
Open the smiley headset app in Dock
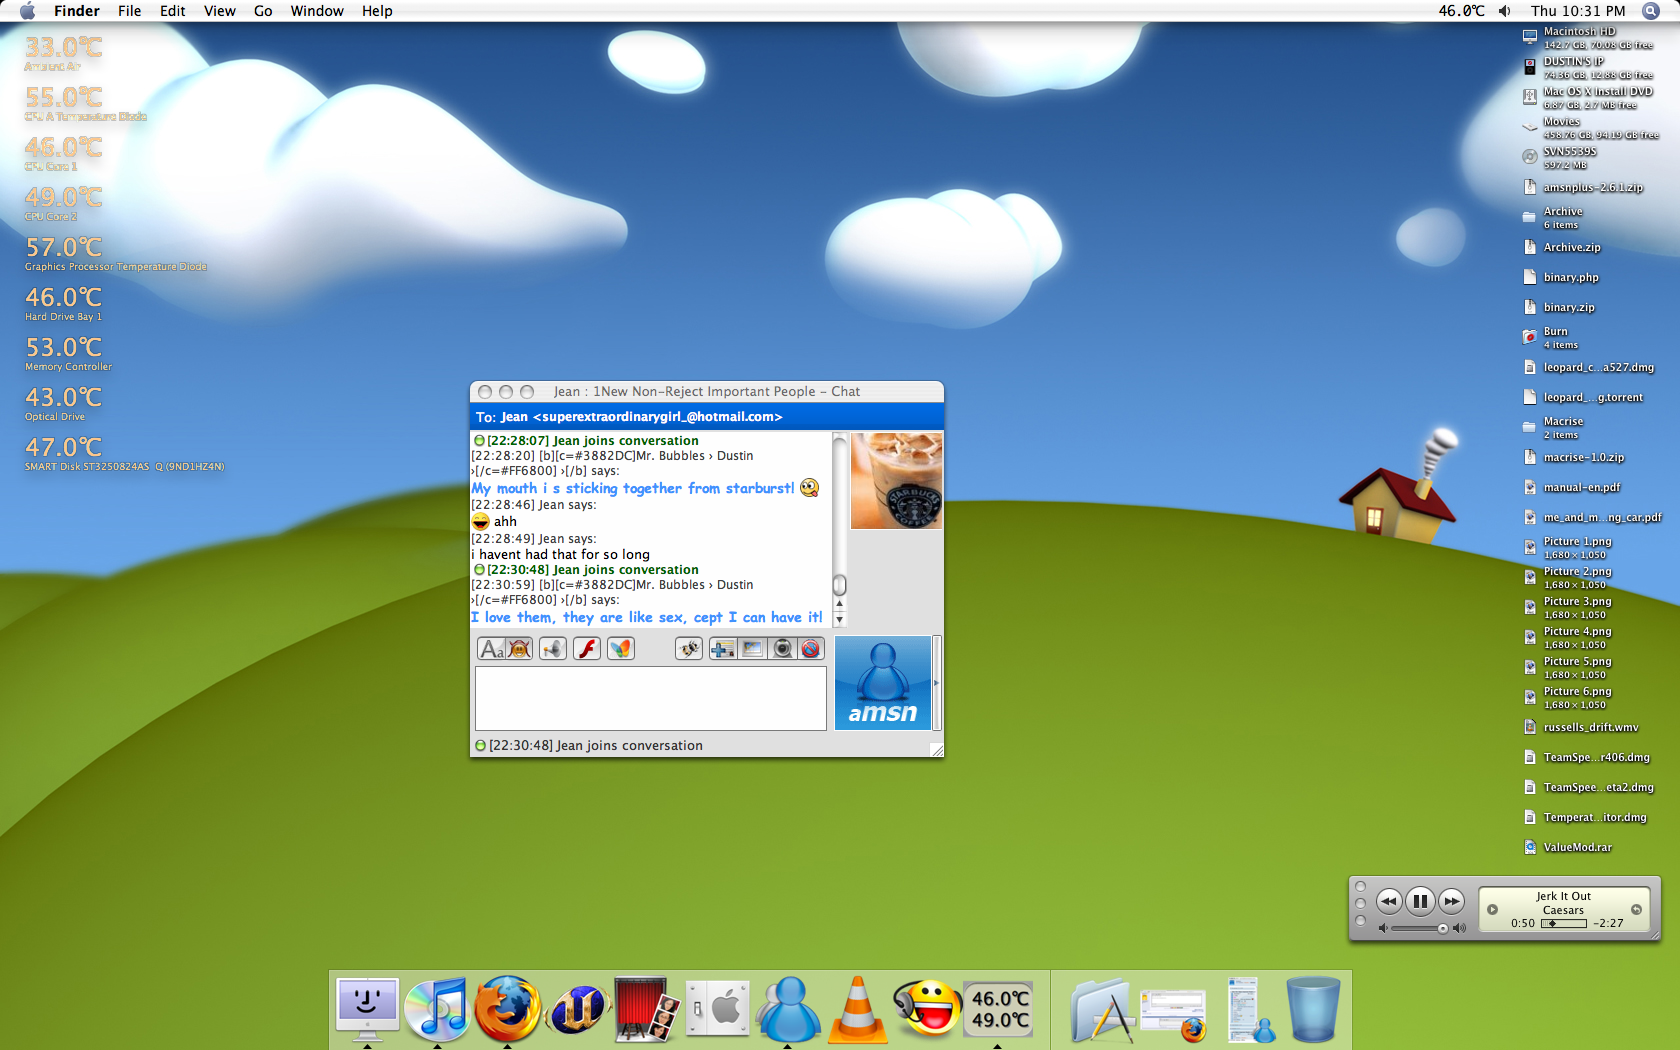tap(926, 1008)
